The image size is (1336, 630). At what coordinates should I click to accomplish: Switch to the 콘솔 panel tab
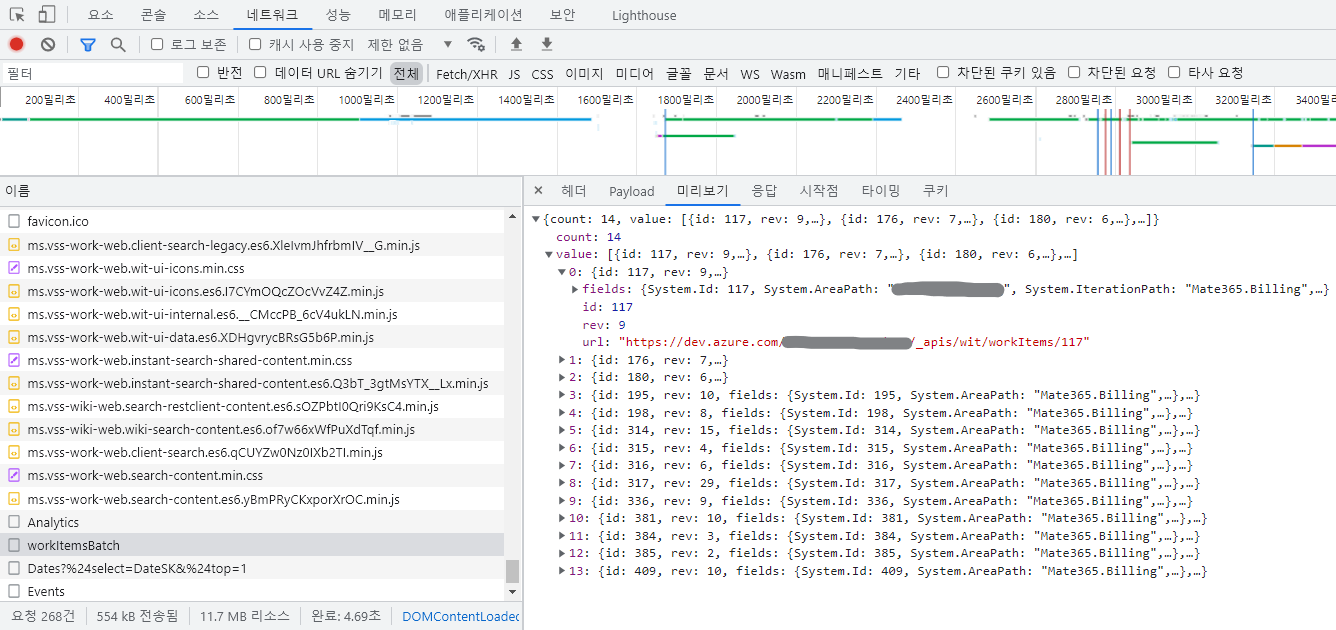[x=153, y=15]
